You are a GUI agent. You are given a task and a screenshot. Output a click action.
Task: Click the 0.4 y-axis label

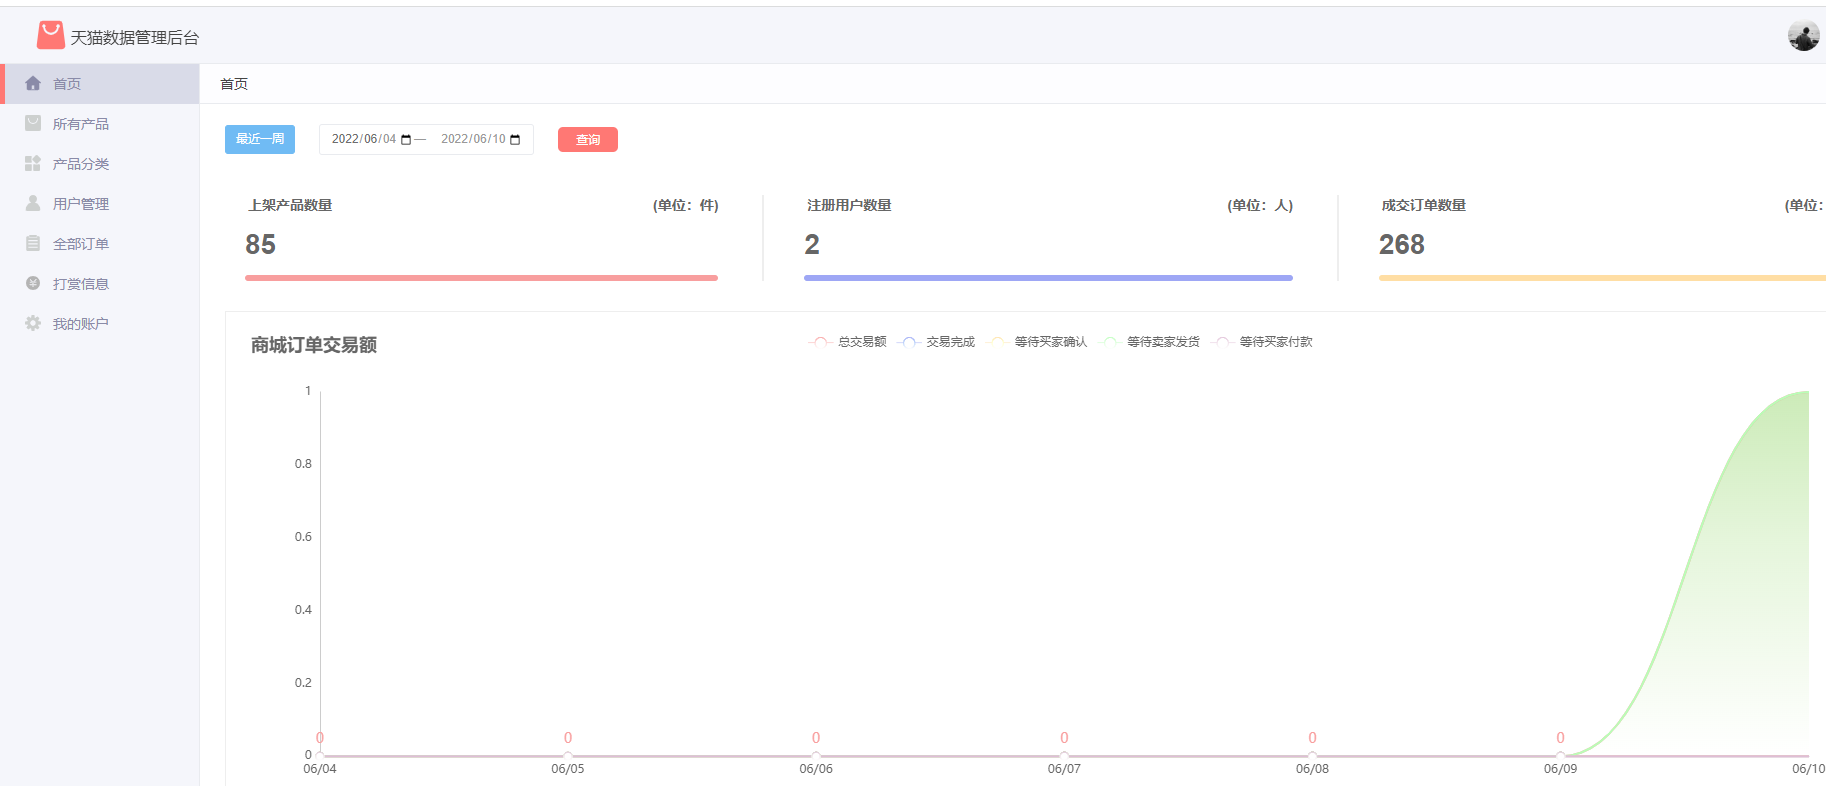[x=303, y=610]
